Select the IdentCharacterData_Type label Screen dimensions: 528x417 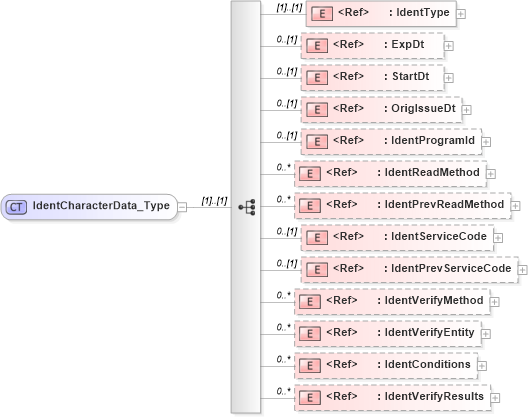(101, 206)
